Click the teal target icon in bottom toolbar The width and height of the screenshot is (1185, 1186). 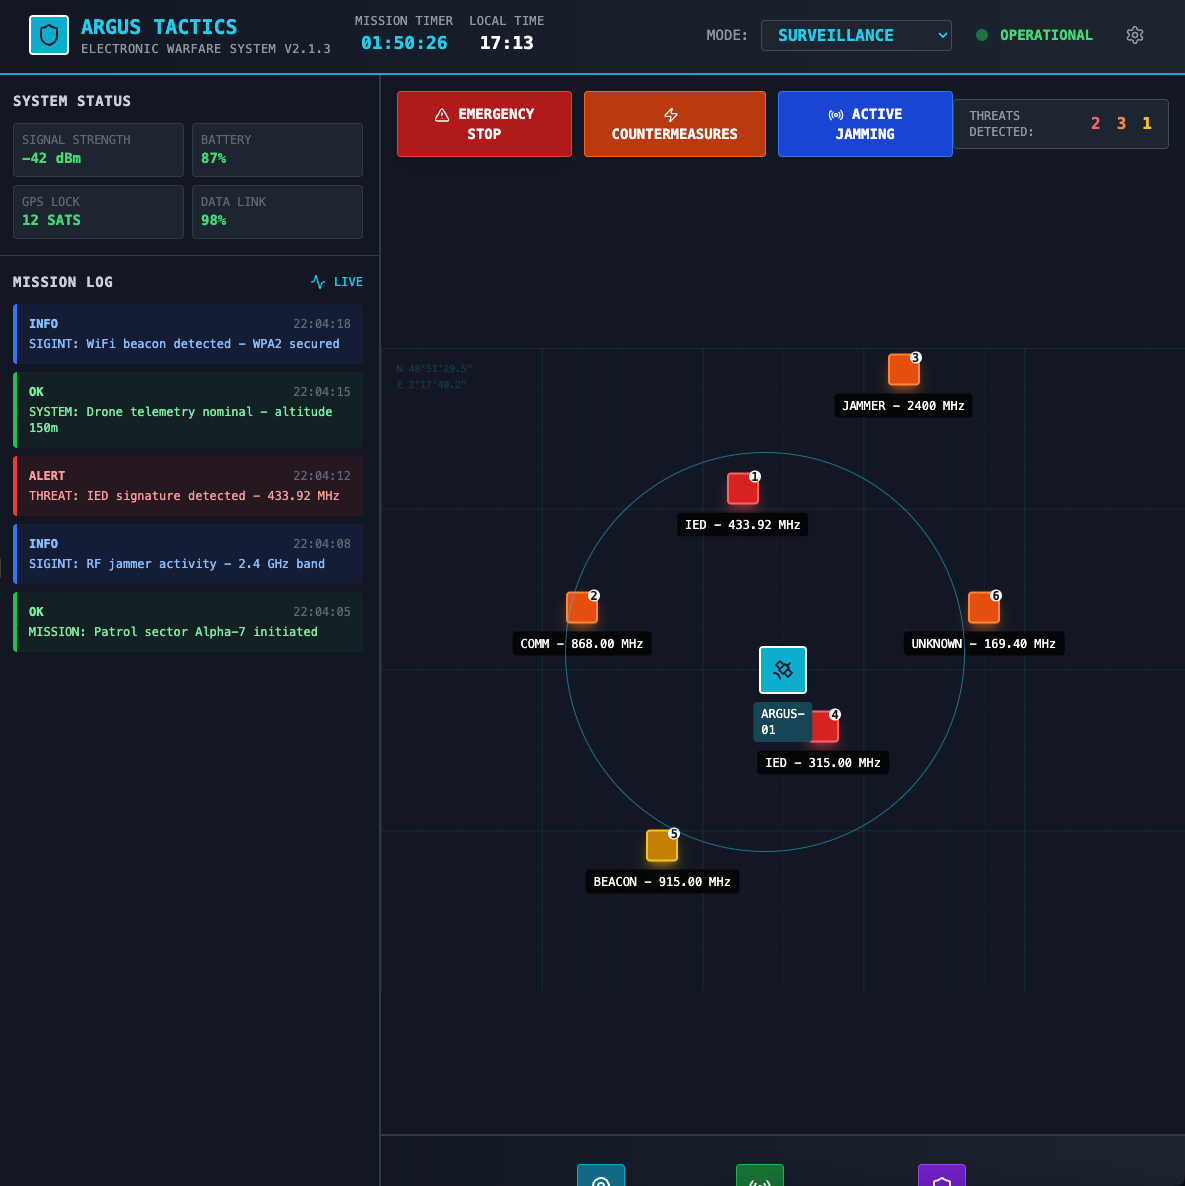click(x=600, y=1176)
